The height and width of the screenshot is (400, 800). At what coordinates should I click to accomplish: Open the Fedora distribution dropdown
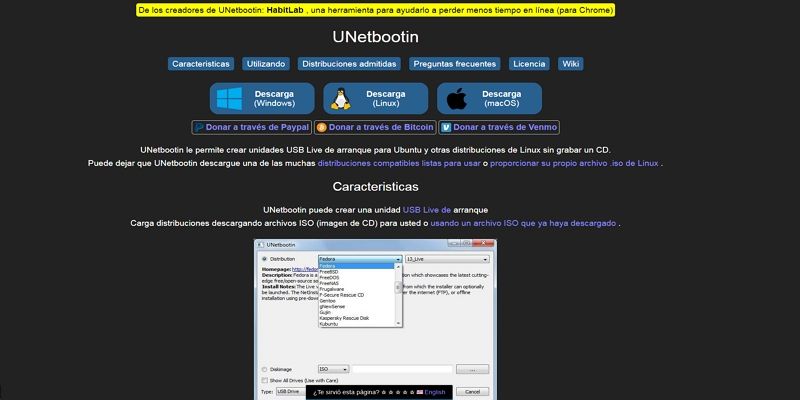(x=360, y=259)
